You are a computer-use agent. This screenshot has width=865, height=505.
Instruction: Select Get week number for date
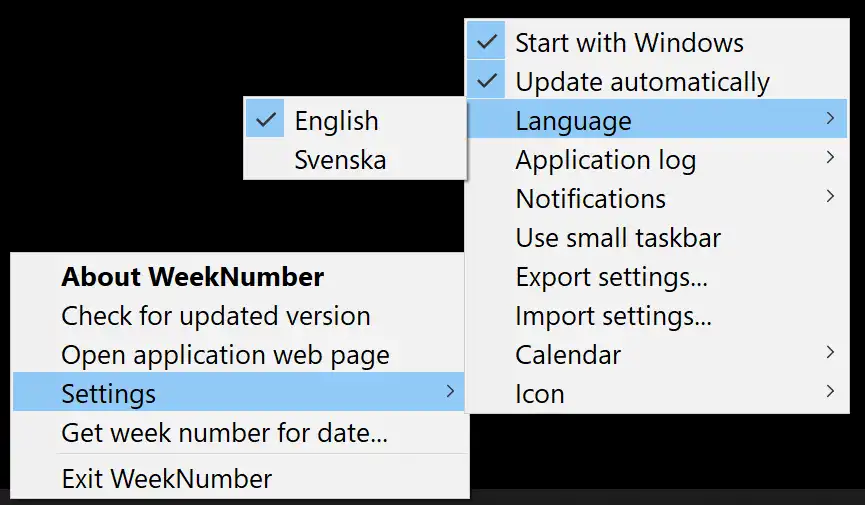point(225,433)
